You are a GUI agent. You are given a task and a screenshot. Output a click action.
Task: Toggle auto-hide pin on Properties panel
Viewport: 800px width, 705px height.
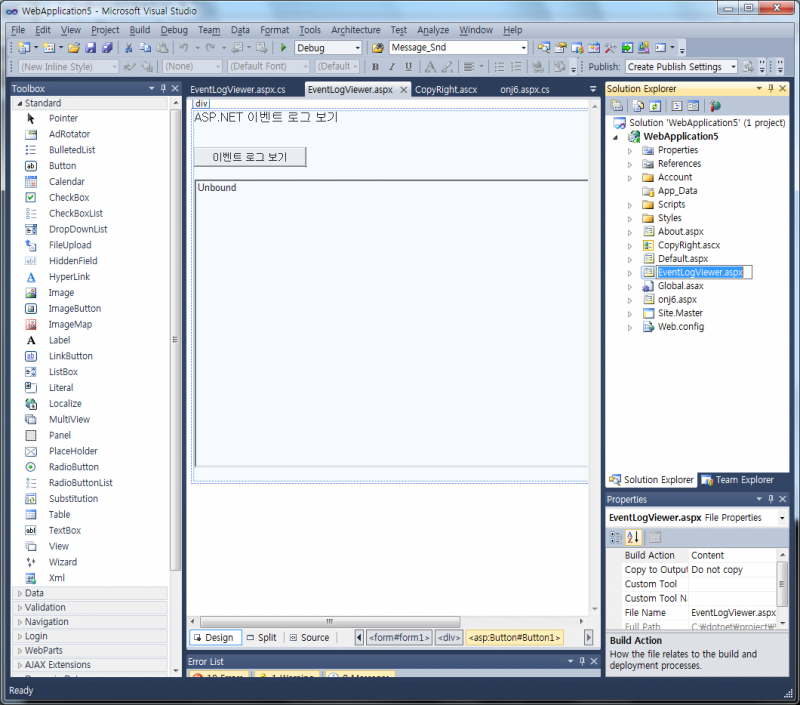[x=771, y=499]
